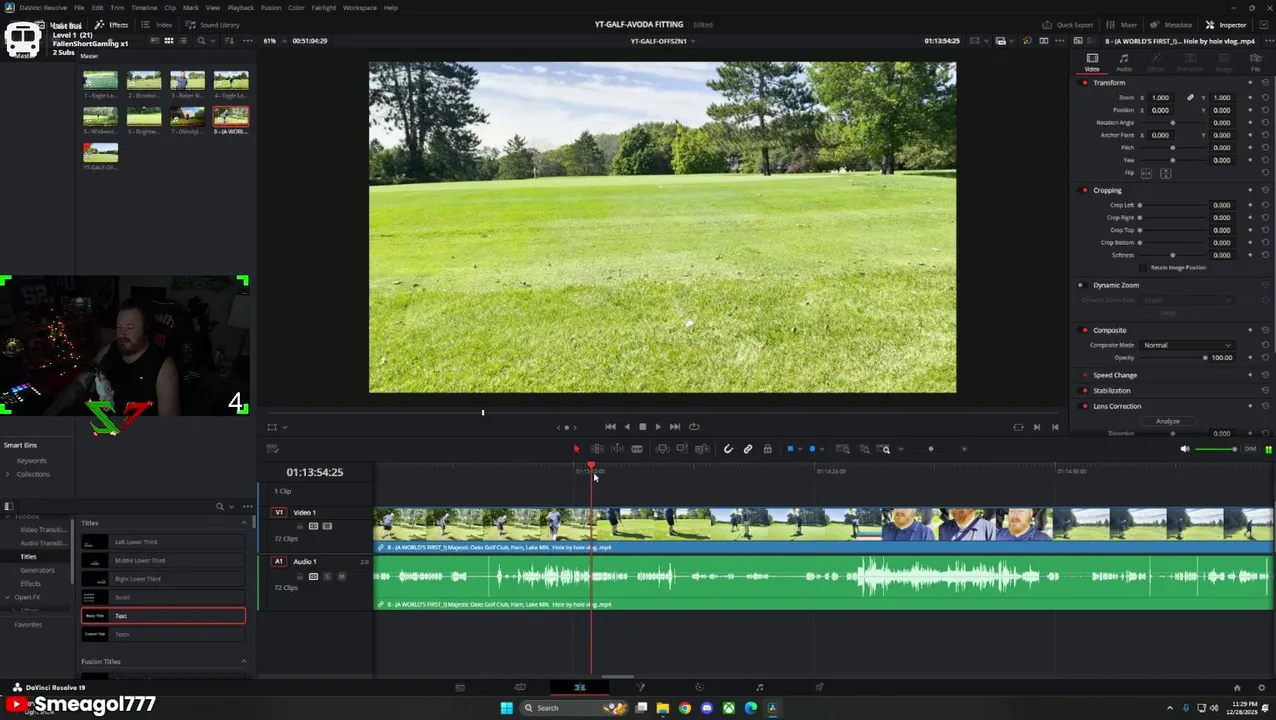Toggle the Transform section enable dot

1085,83
